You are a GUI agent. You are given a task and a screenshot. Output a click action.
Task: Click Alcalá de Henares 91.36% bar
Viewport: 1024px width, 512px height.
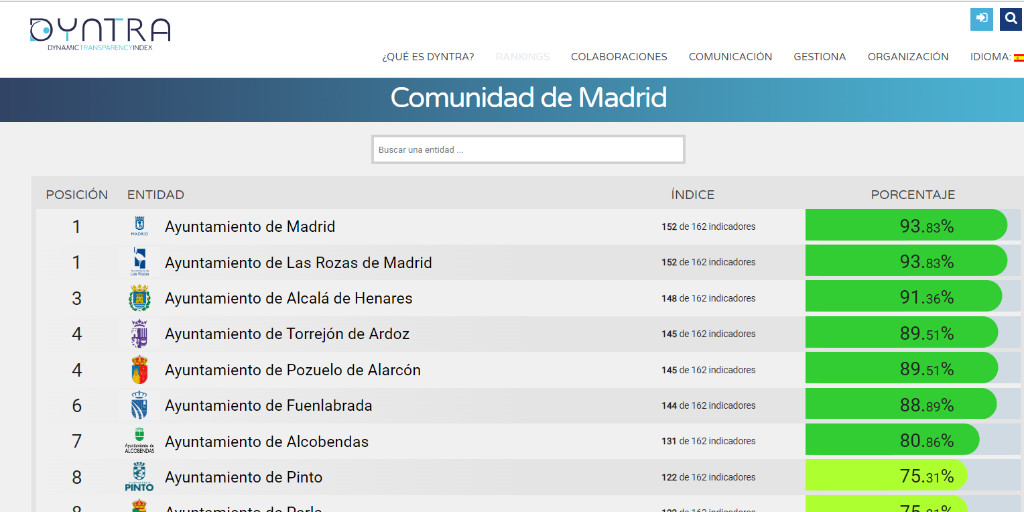904,296
